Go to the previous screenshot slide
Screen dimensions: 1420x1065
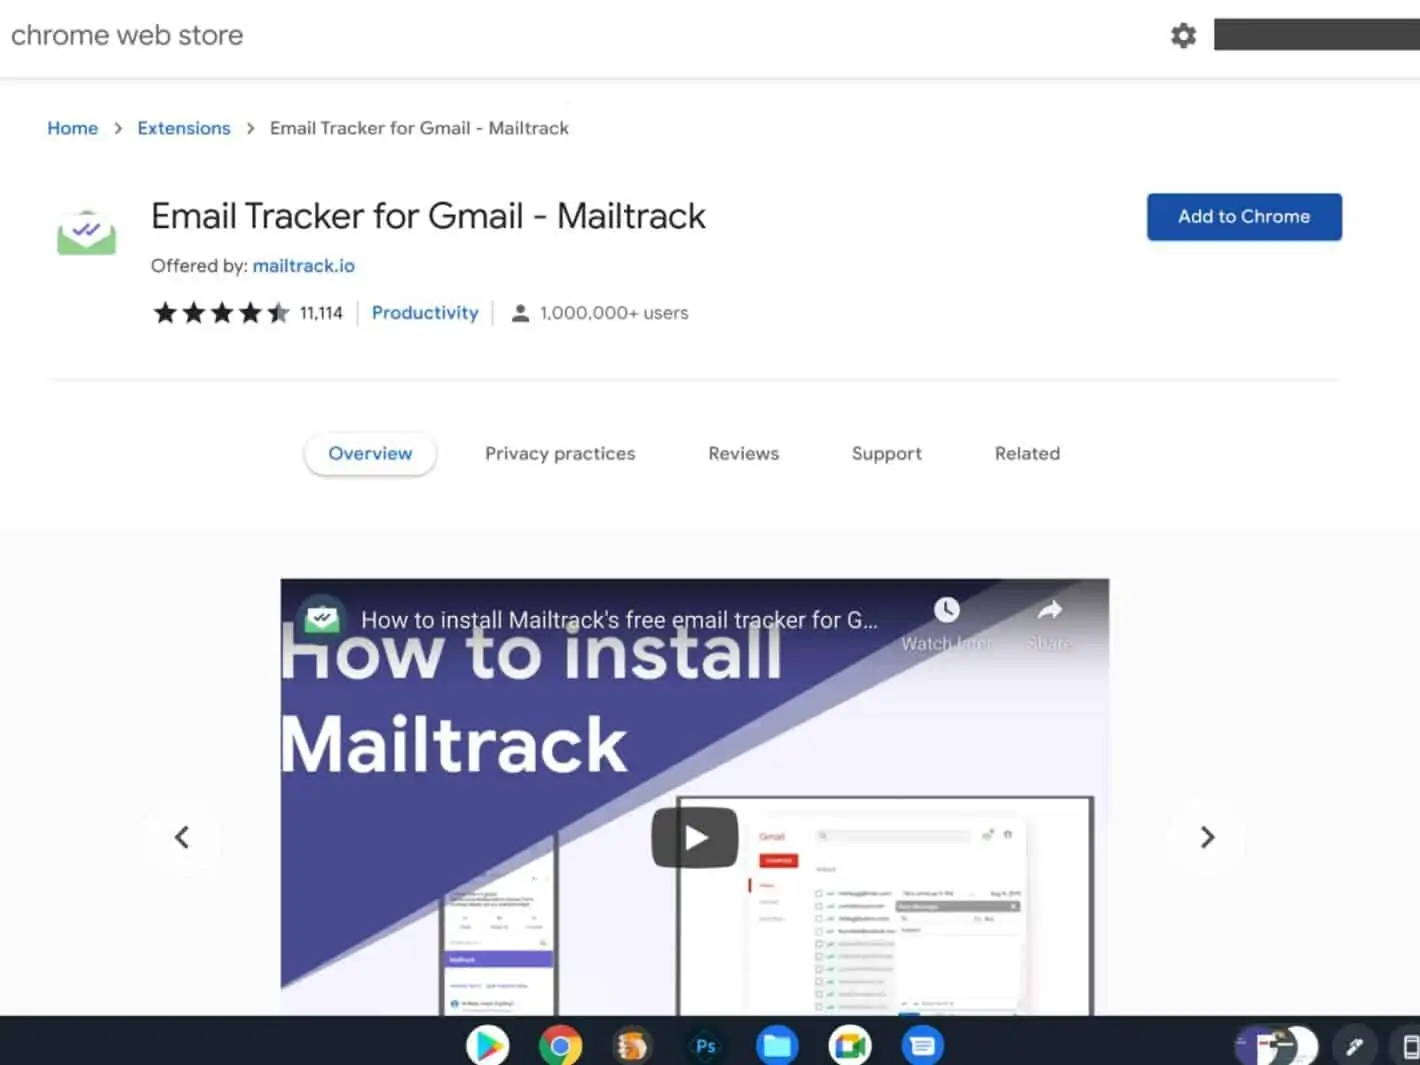(x=182, y=837)
